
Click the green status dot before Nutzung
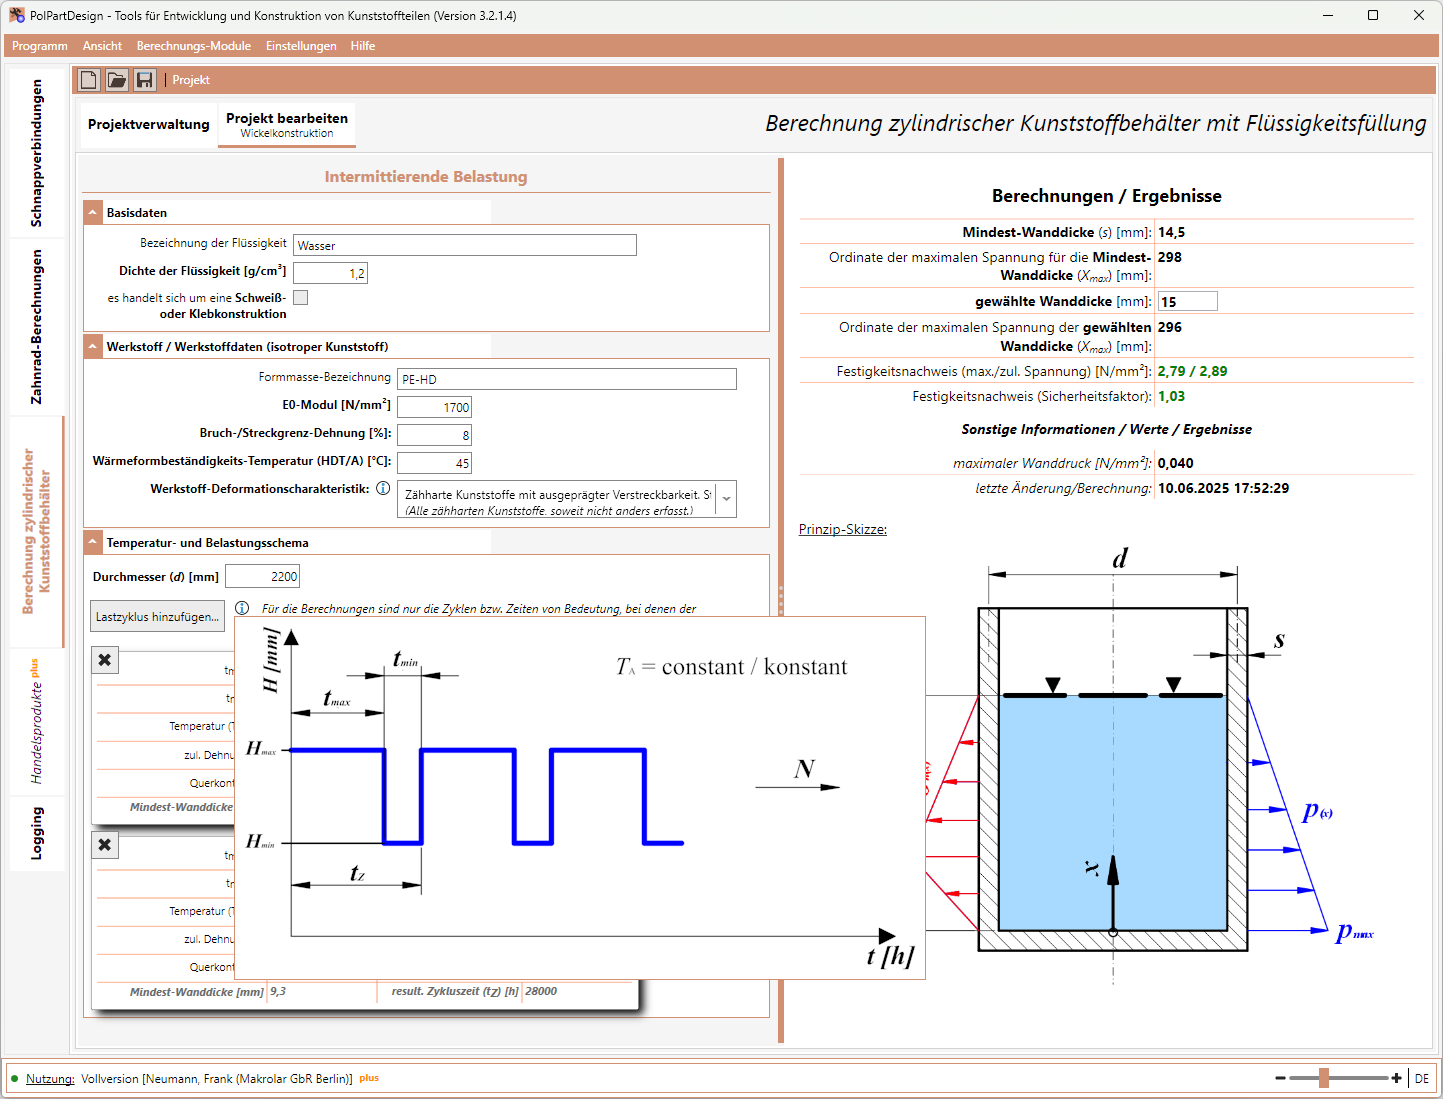click(x=14, y=1079)
